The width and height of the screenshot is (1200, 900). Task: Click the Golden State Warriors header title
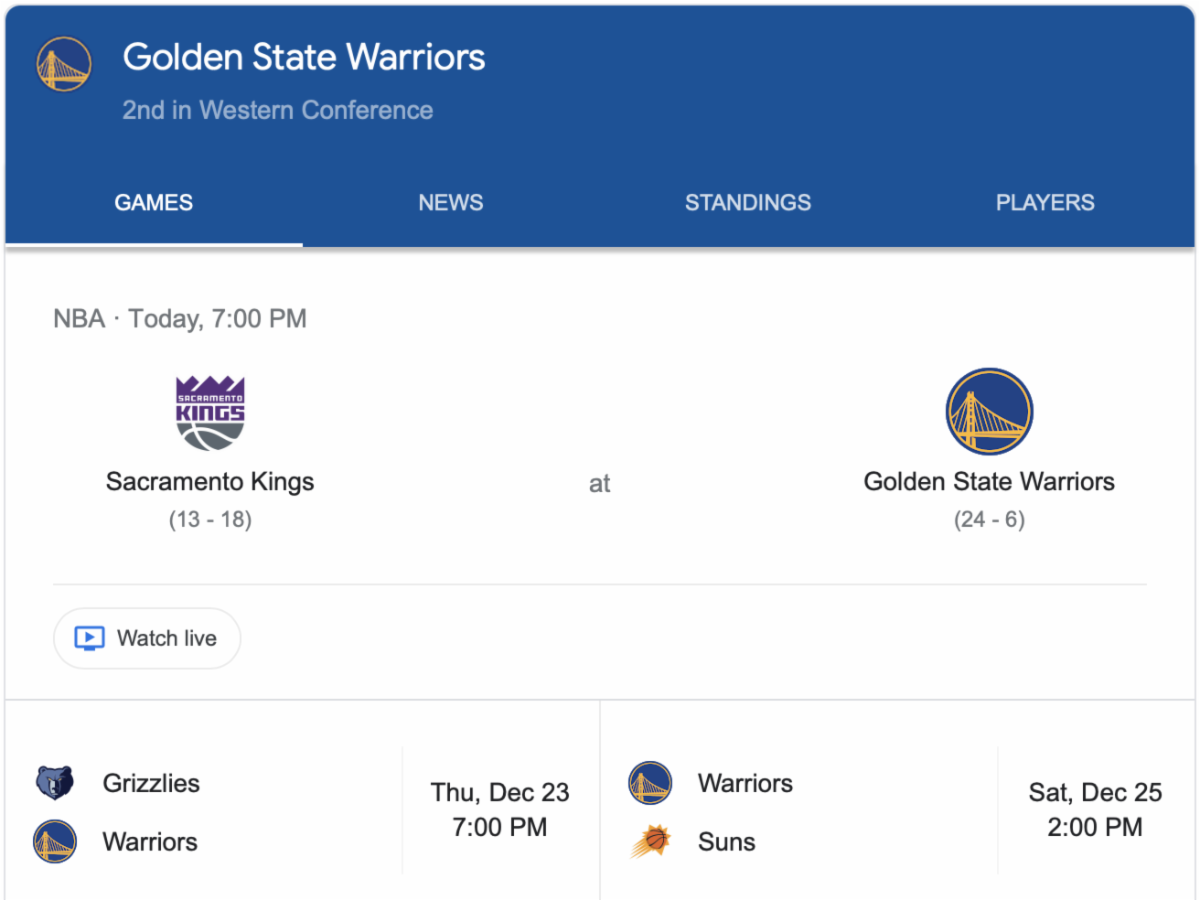coord(304,57)
